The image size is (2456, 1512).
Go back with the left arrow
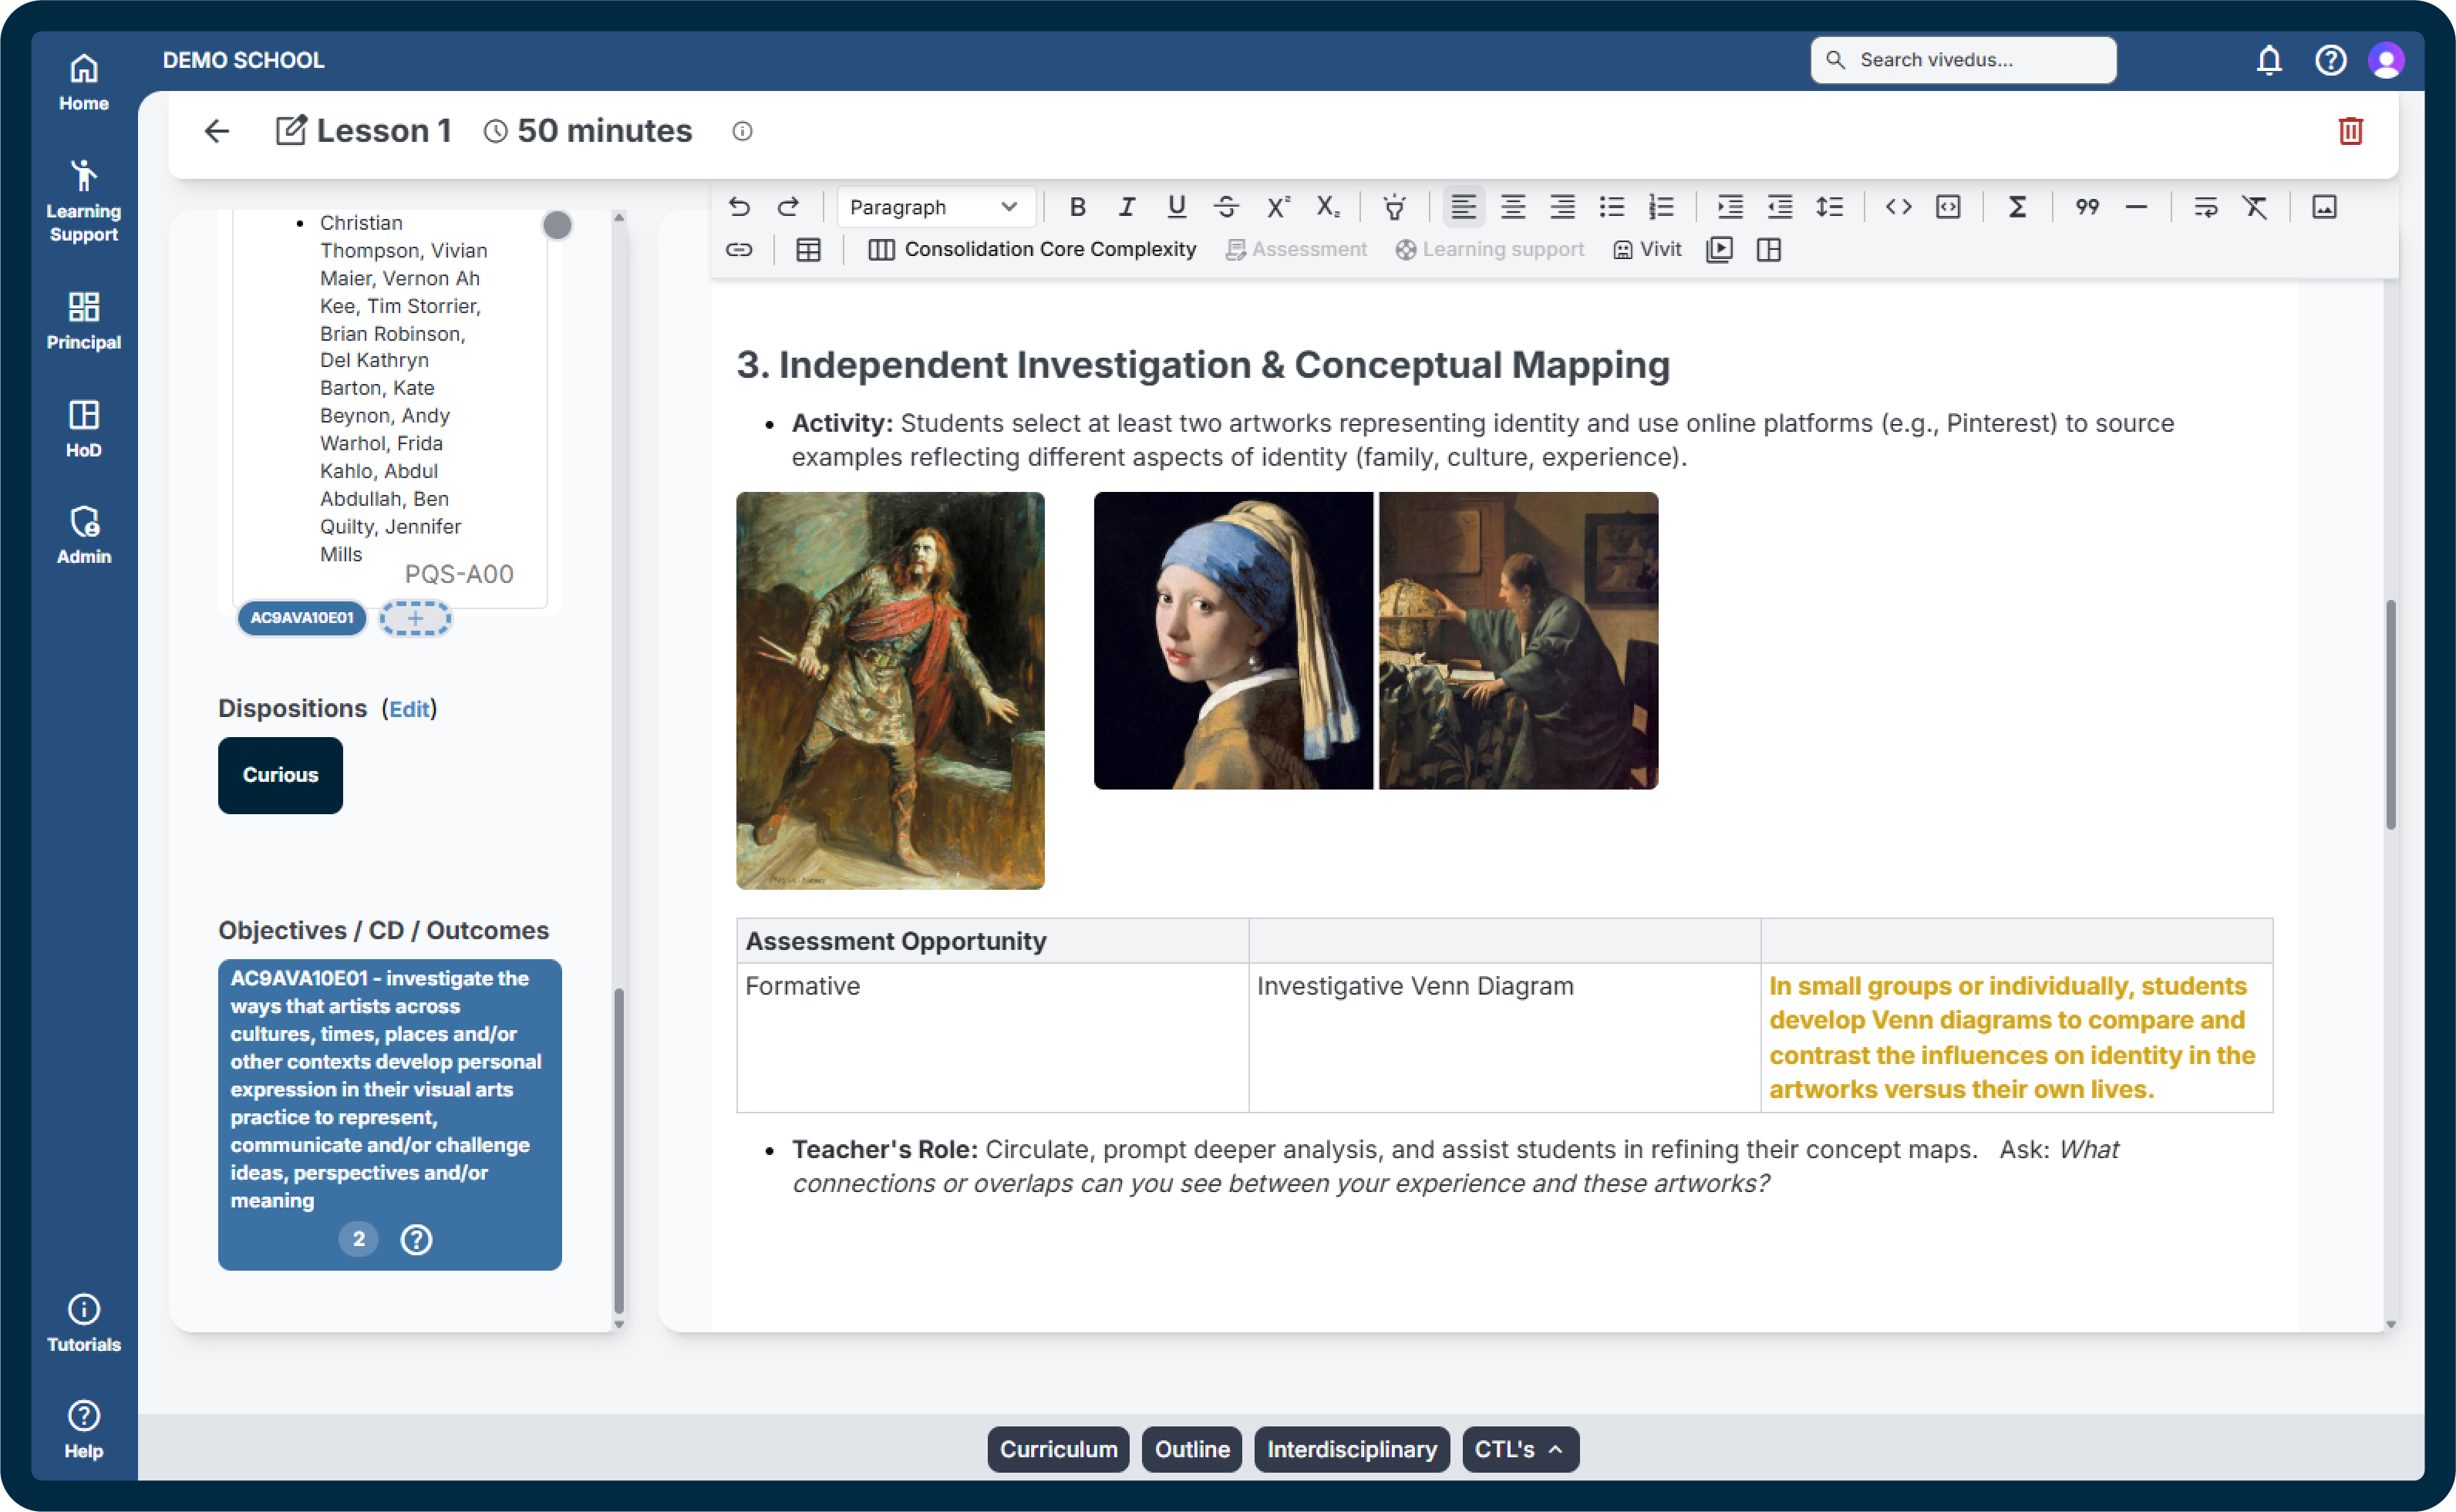click(x=216, y=131)
